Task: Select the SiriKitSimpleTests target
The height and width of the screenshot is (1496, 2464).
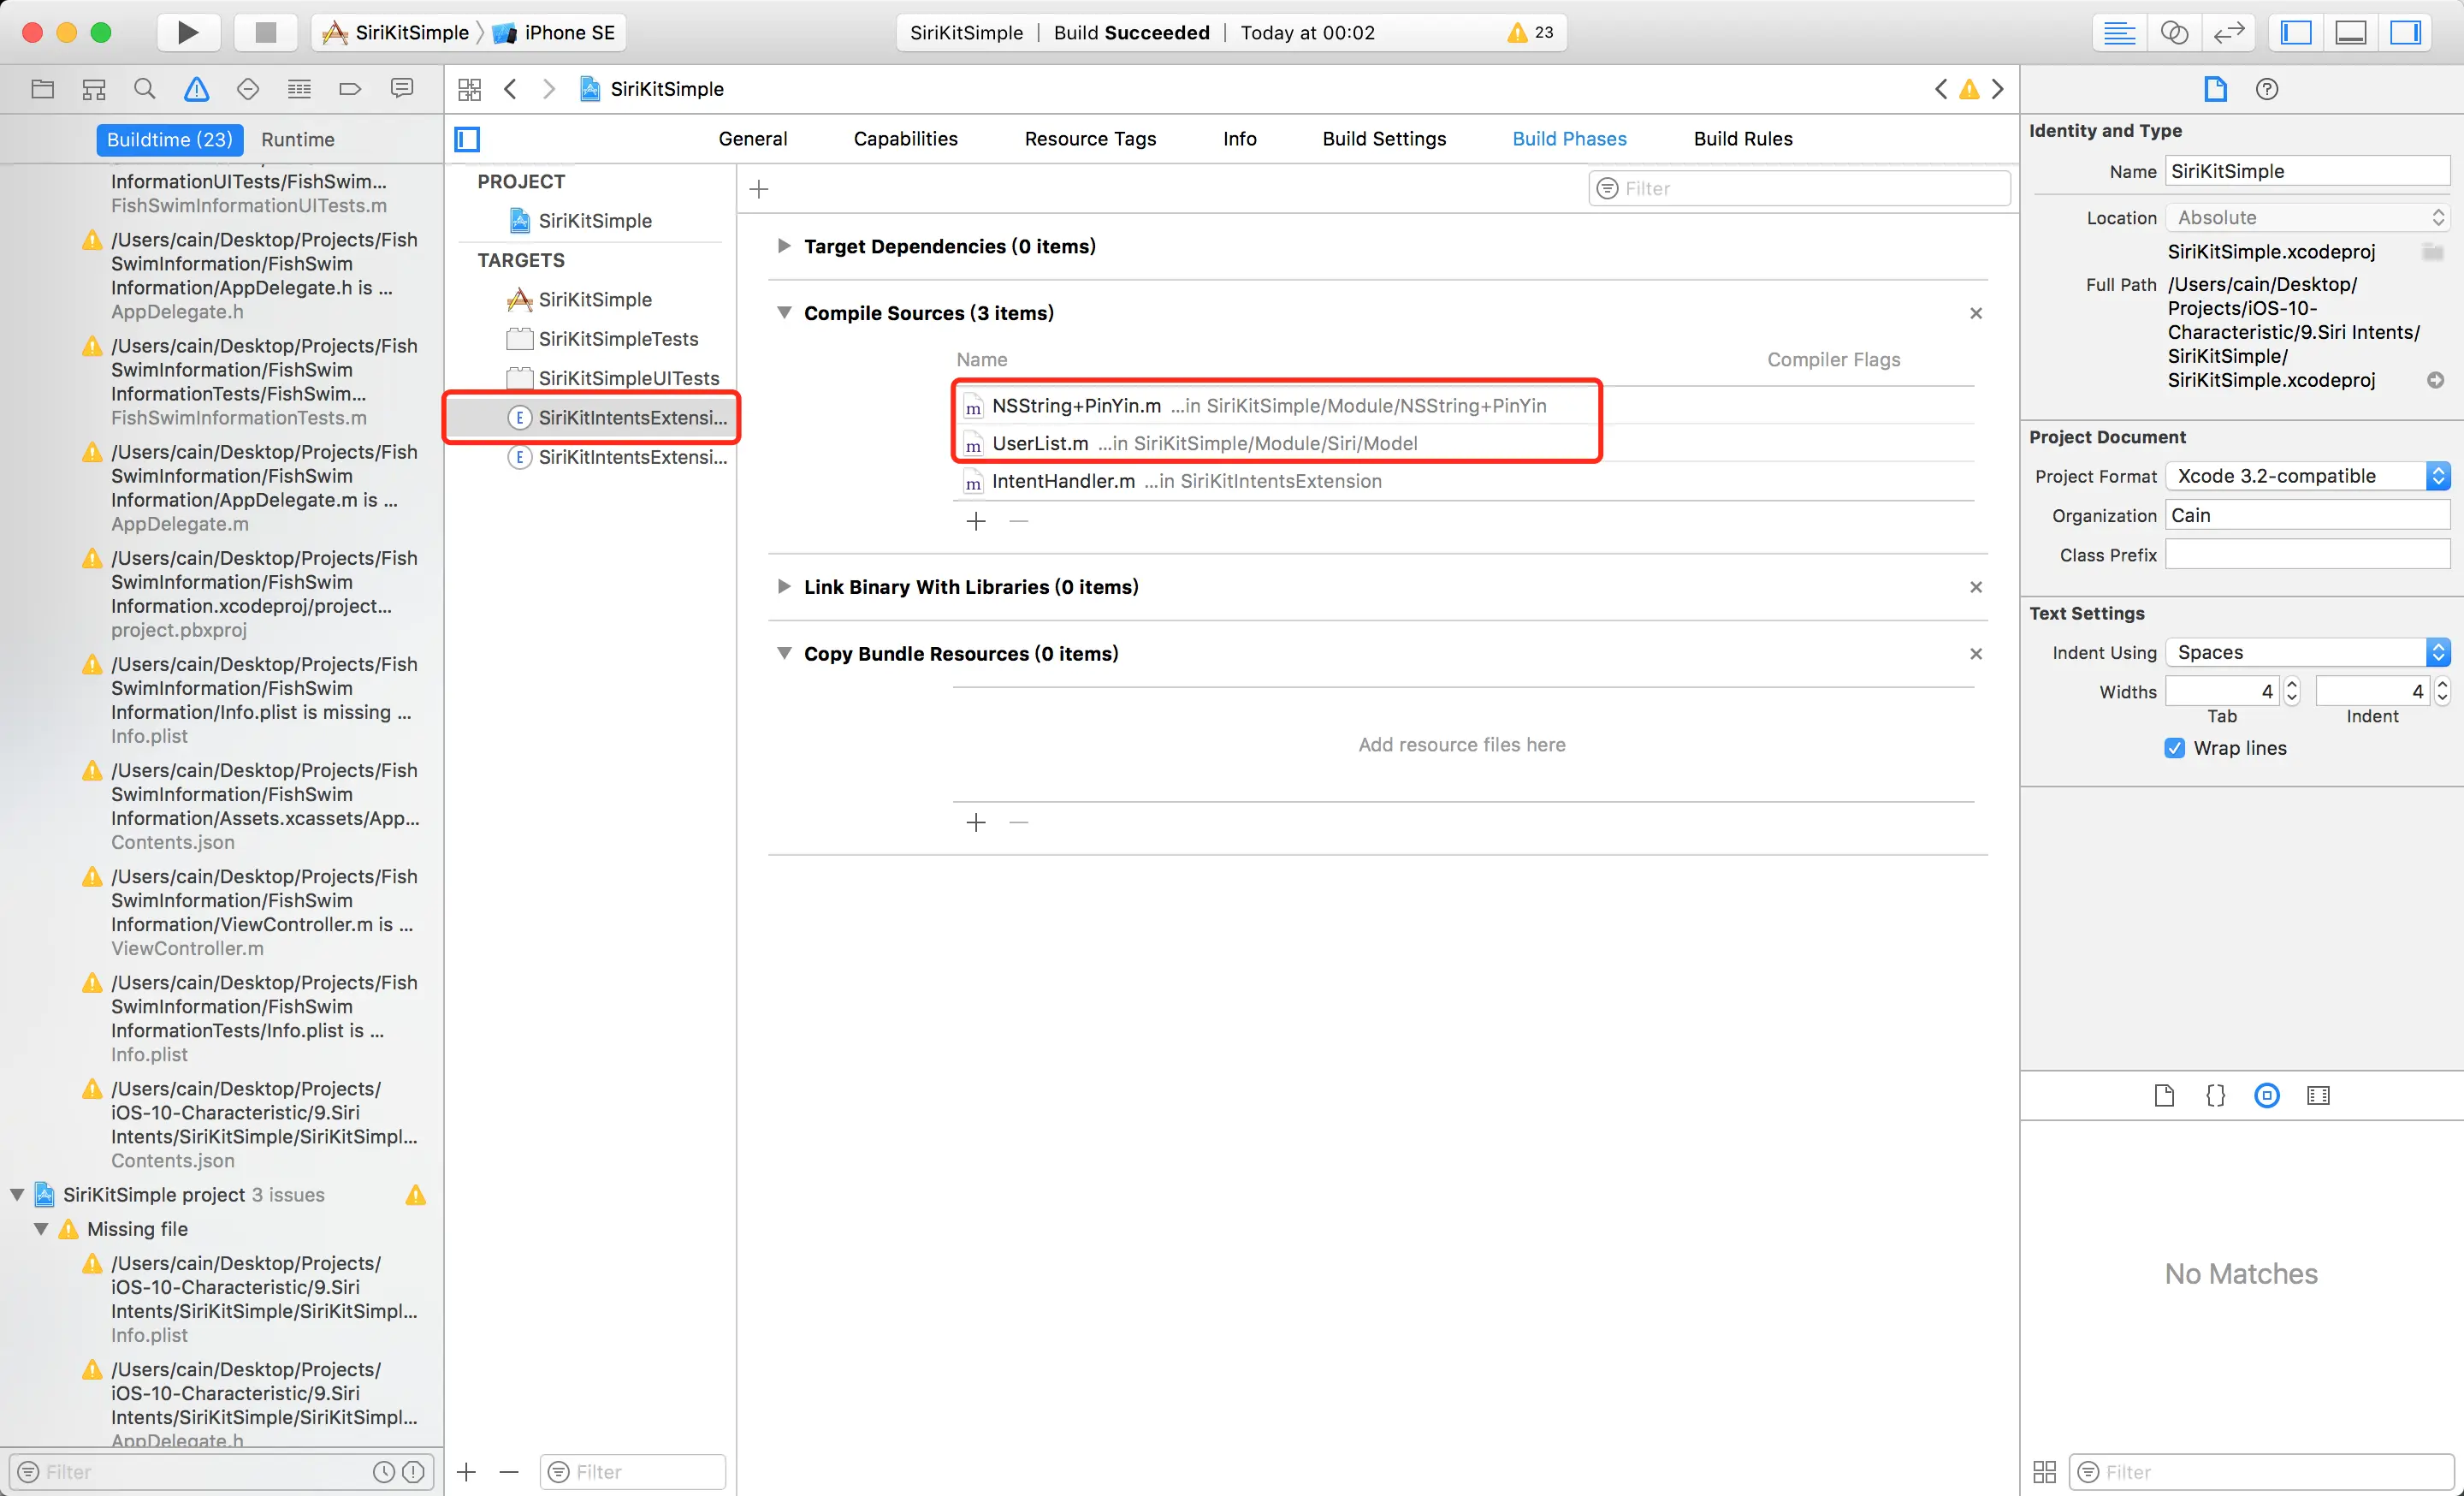Action: tap(618, 339)
